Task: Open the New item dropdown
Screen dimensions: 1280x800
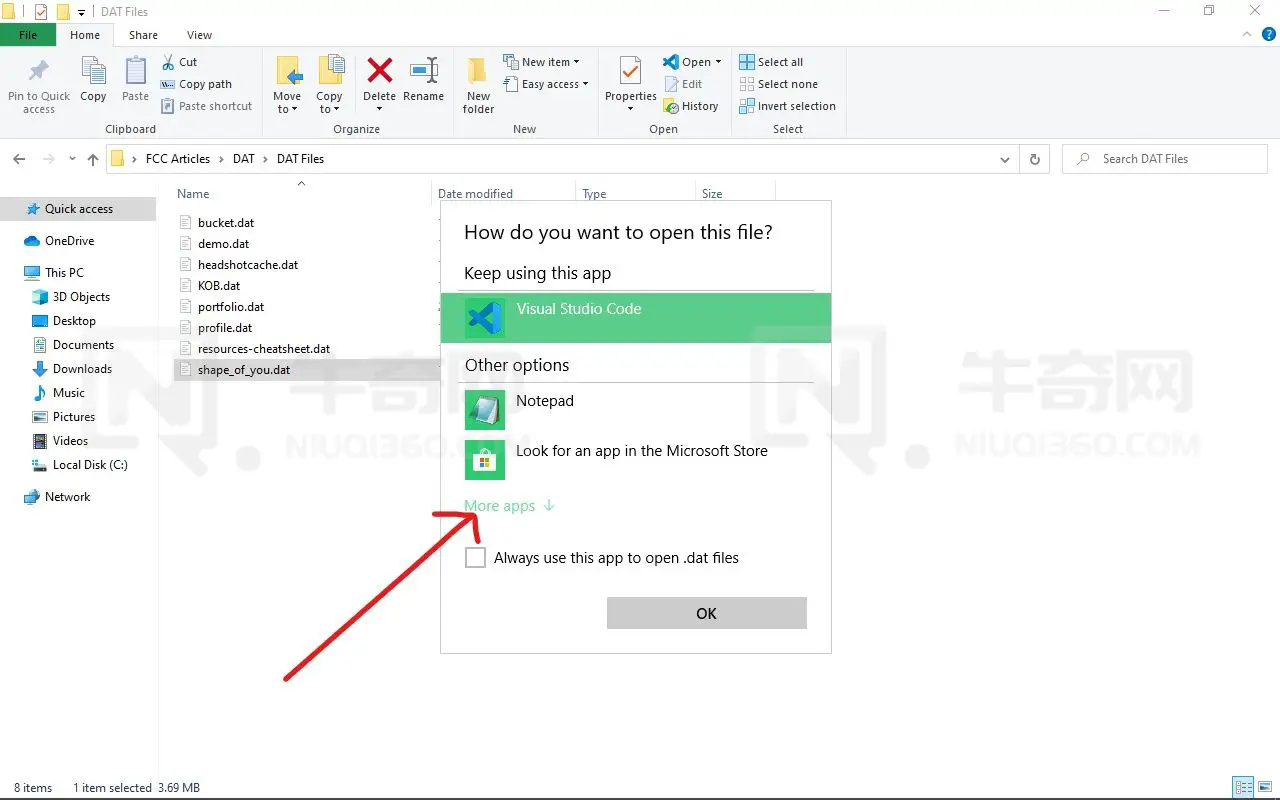Action: pos(541,62)
